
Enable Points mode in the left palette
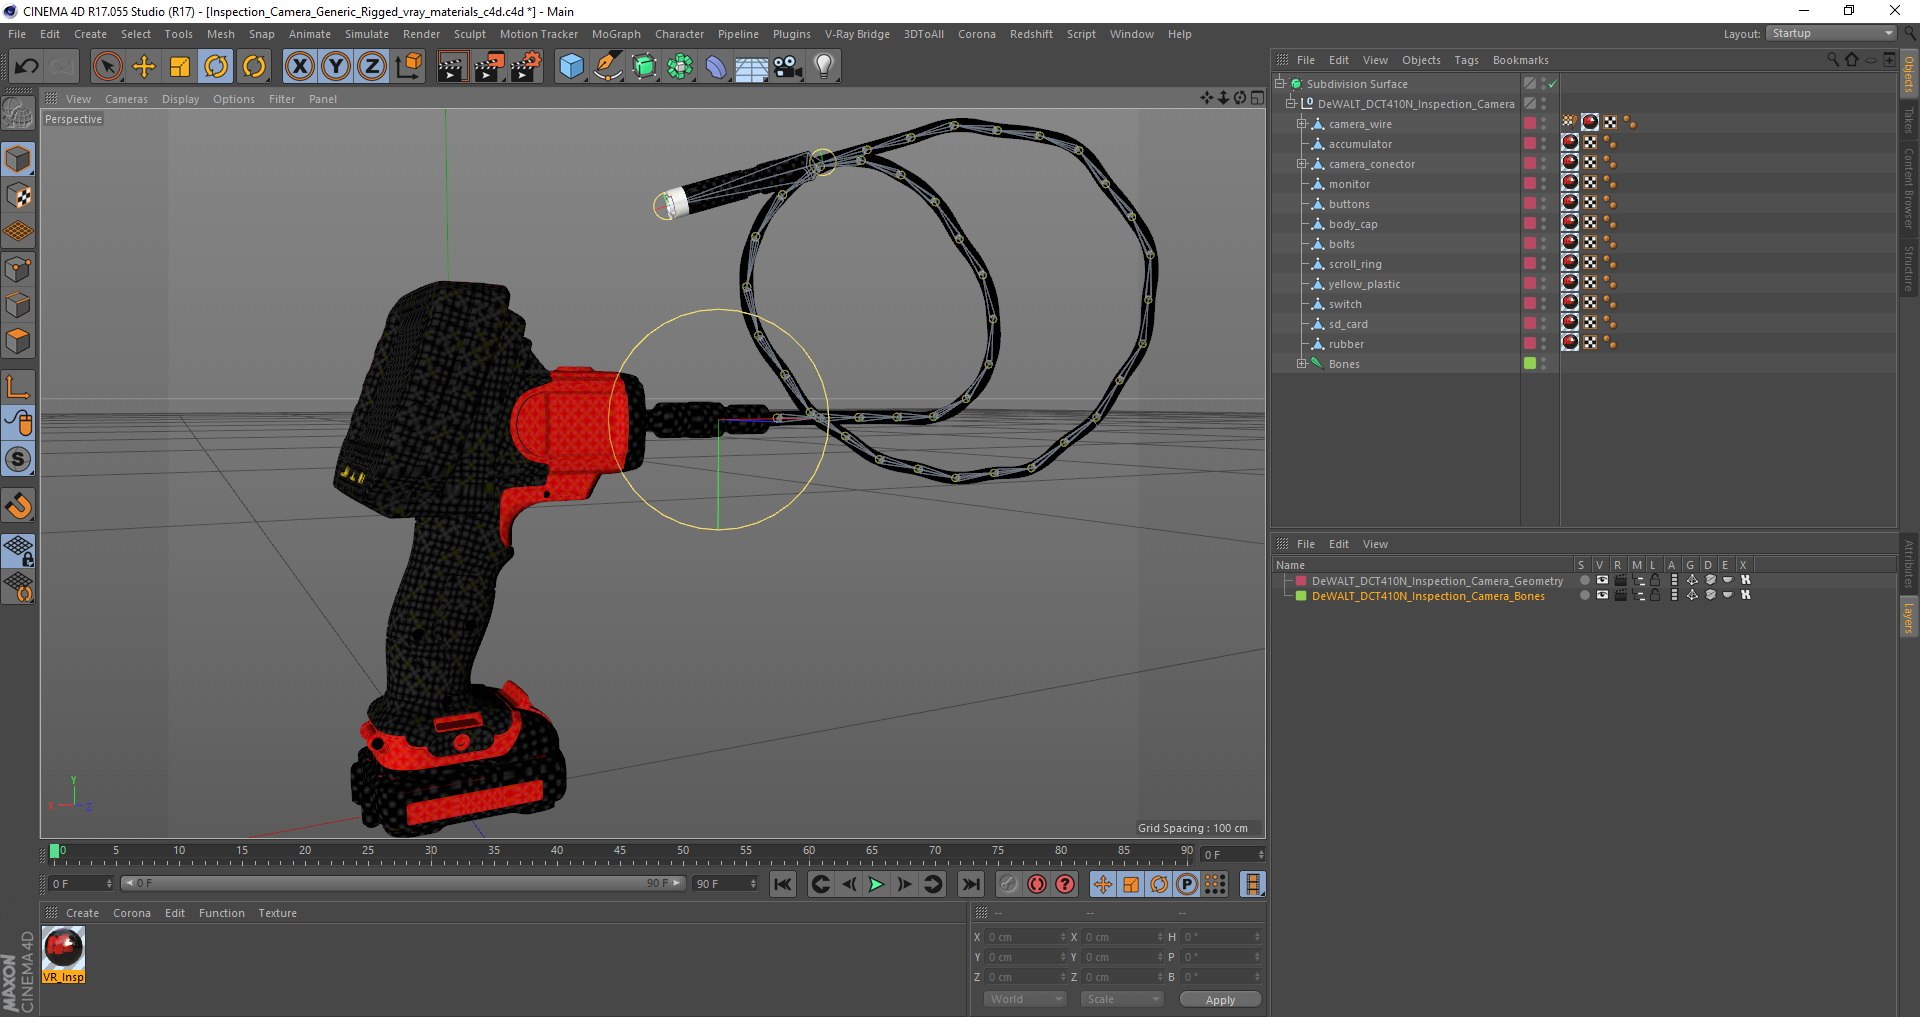18,269
